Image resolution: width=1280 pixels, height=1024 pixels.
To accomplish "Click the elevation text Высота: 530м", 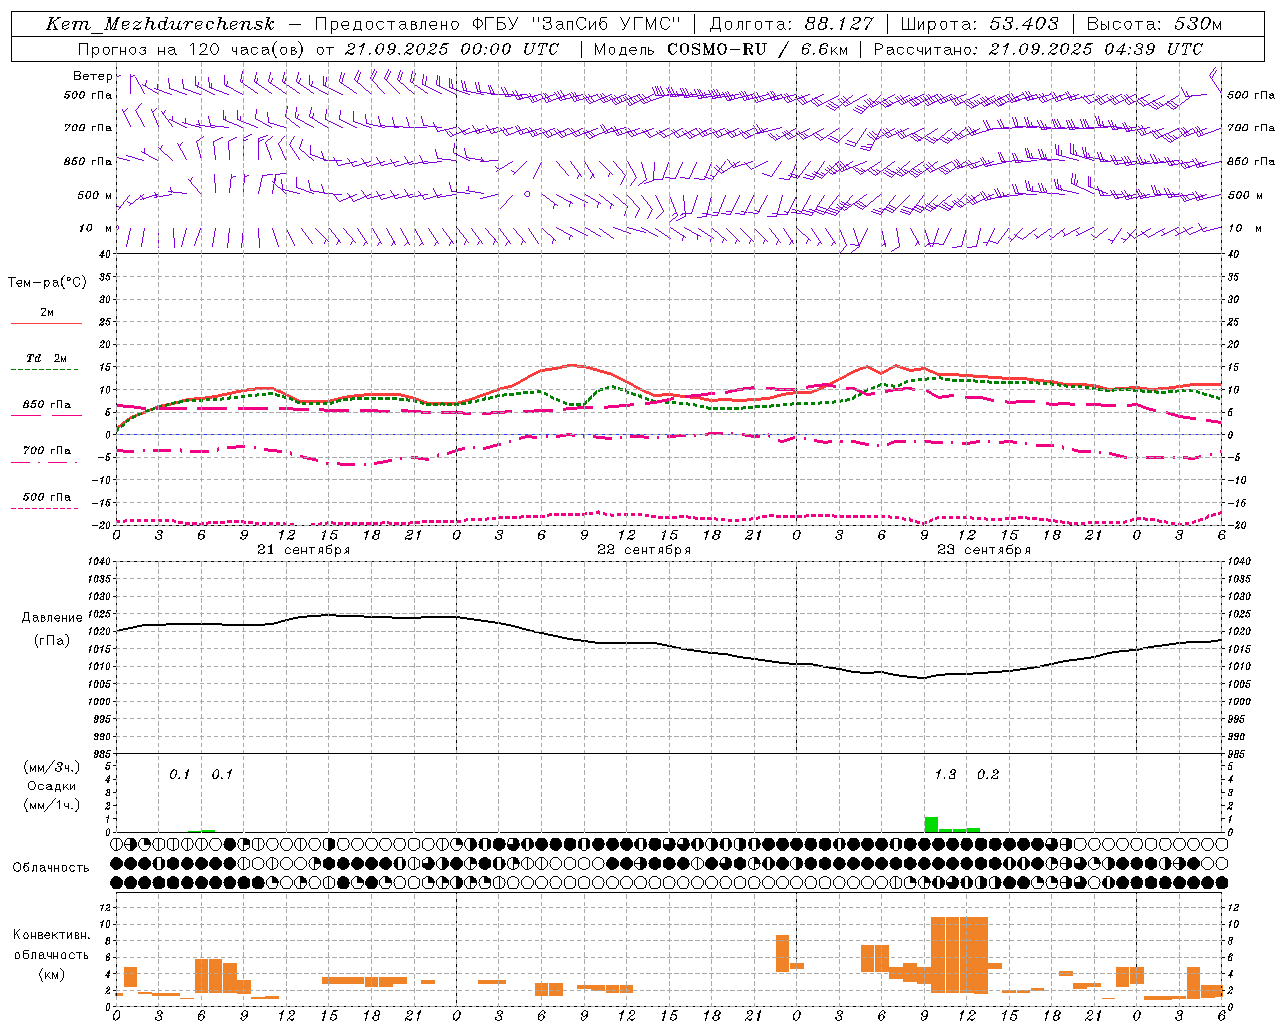I will pos(1154,24).
